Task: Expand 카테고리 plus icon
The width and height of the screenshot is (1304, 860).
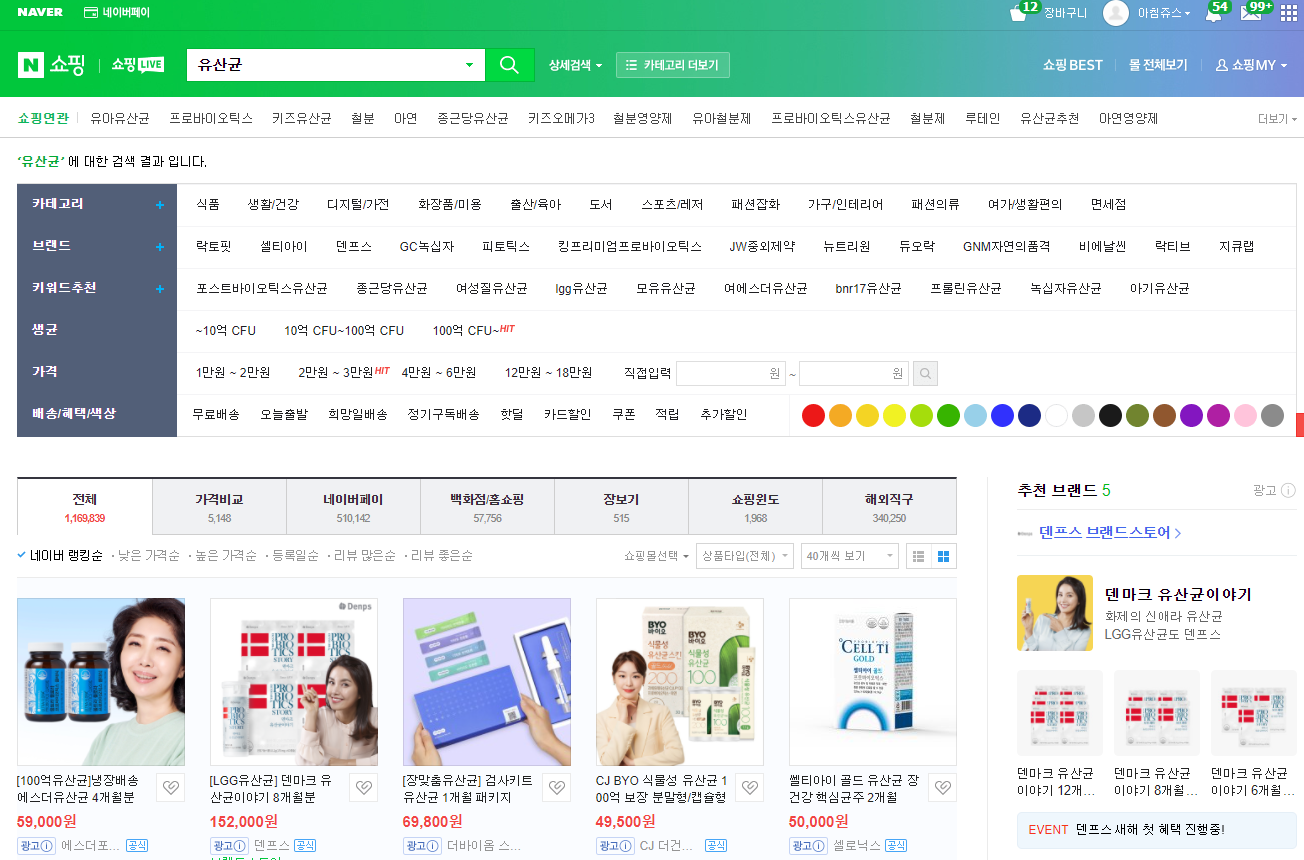Action: point(159,205)
